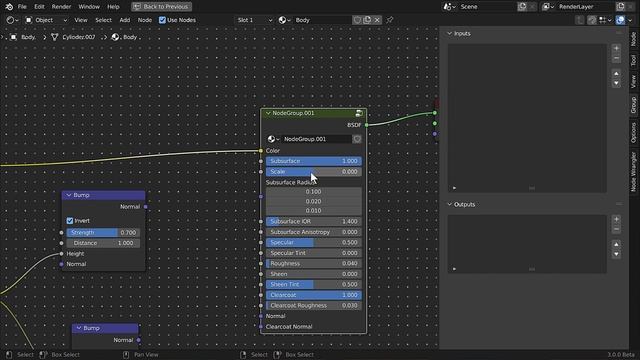The width and height of the screenshot is (640, 360).
Task: Open the overlay options dropdown arrow
Action: 630,20
